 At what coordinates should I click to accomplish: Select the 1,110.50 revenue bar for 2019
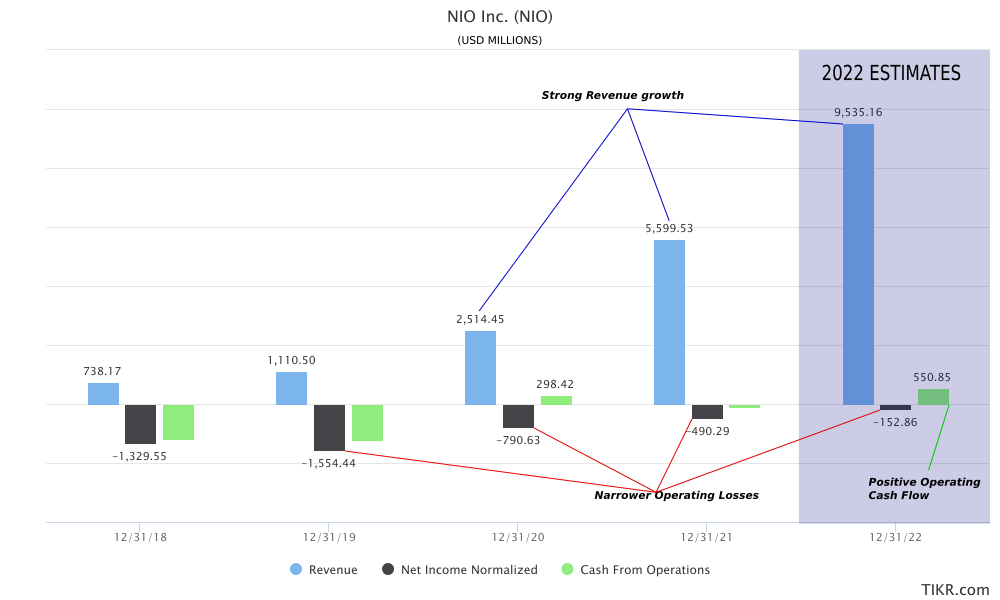[x=291, y=388]
